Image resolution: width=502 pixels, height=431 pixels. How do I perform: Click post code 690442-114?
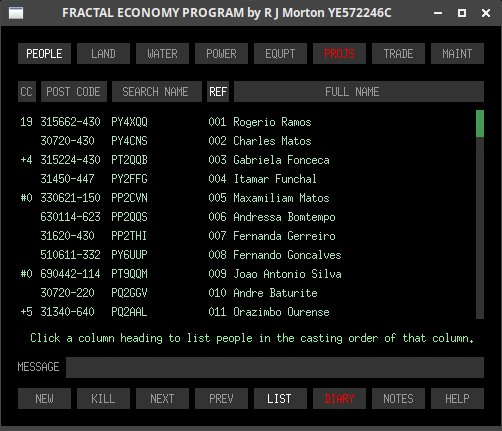(70, 274)
